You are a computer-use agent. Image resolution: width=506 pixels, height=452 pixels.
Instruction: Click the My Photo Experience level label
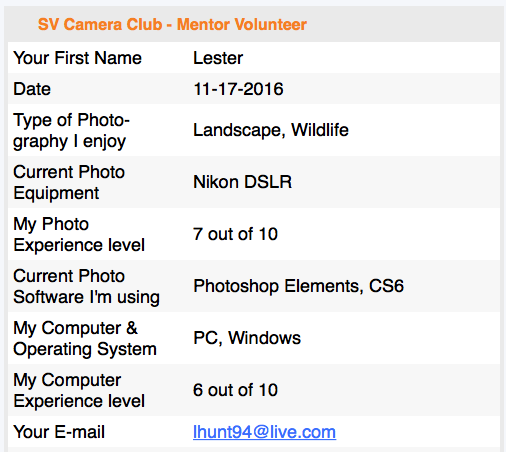pos(79,234)
